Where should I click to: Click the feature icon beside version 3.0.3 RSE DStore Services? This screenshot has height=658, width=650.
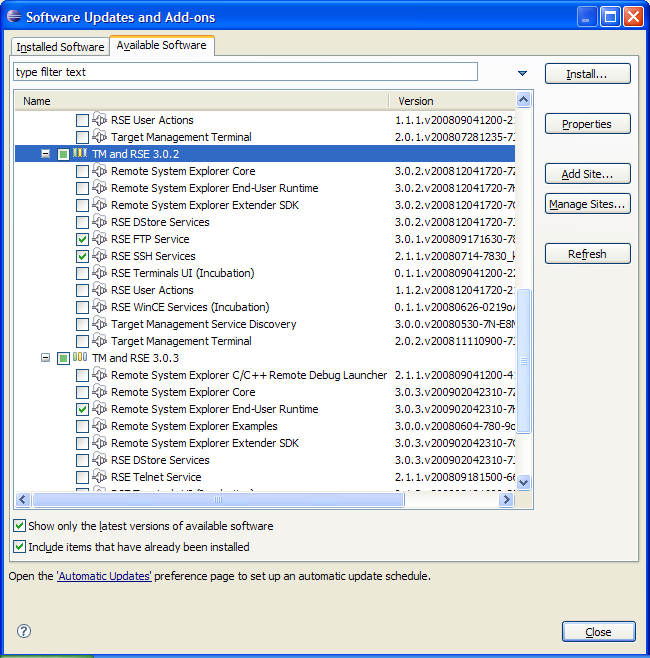click(x=99, y=460)
